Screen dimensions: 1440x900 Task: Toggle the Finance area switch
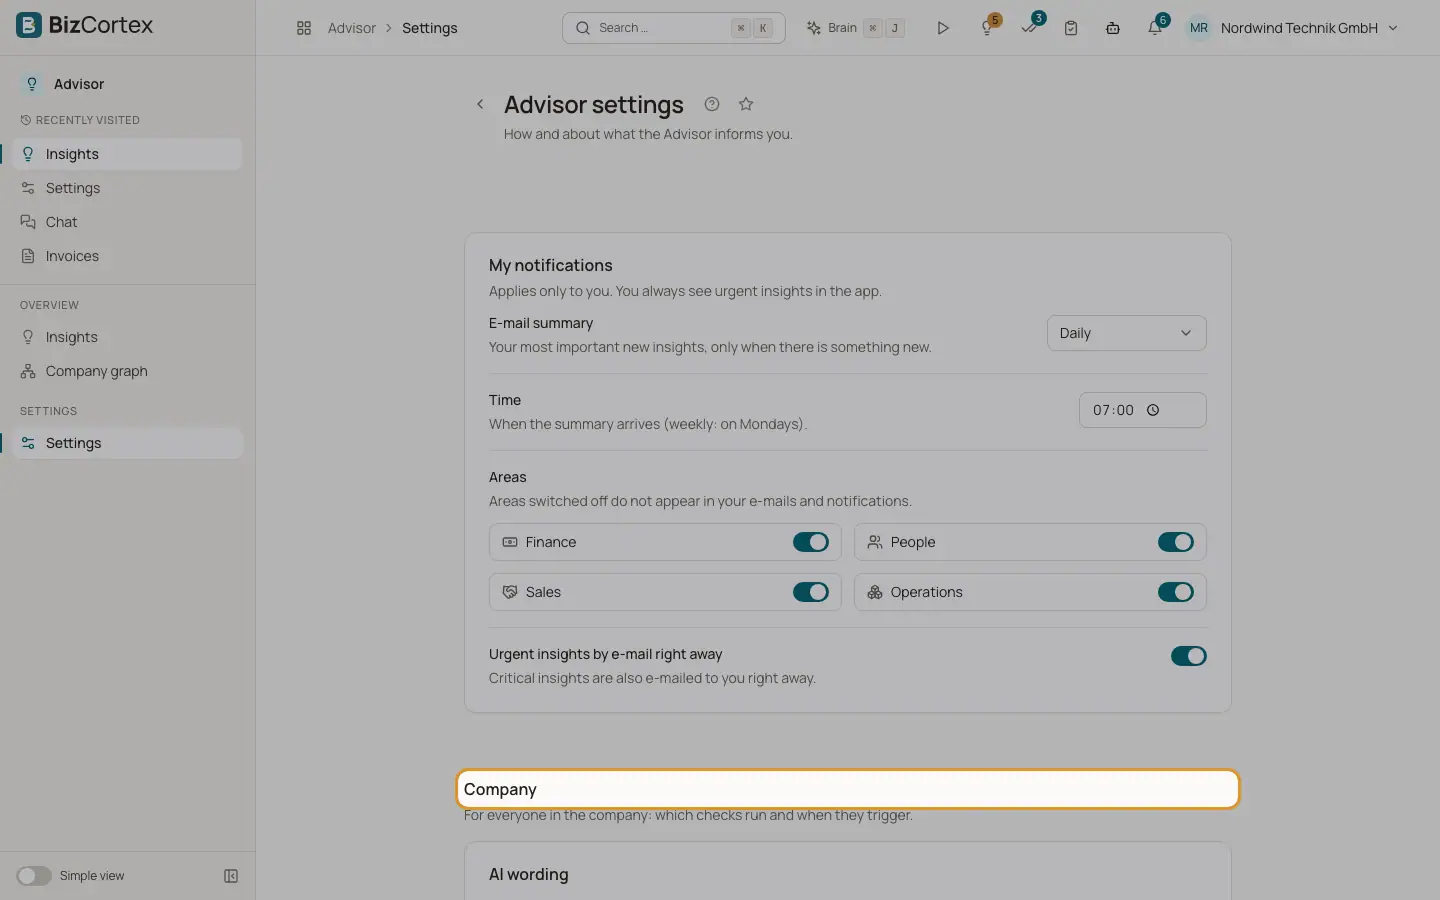pyautogui.click(x=811, y=542)
